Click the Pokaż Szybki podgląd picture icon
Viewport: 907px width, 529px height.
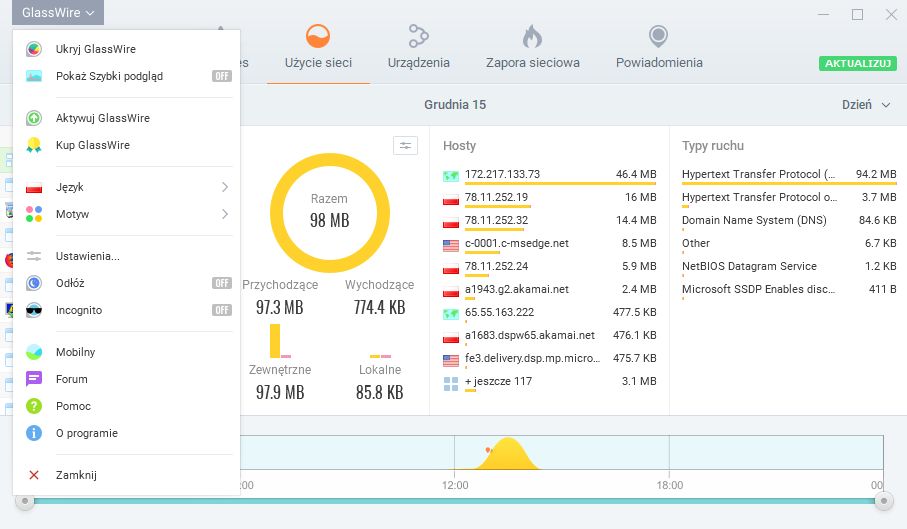tap(34, 76)
